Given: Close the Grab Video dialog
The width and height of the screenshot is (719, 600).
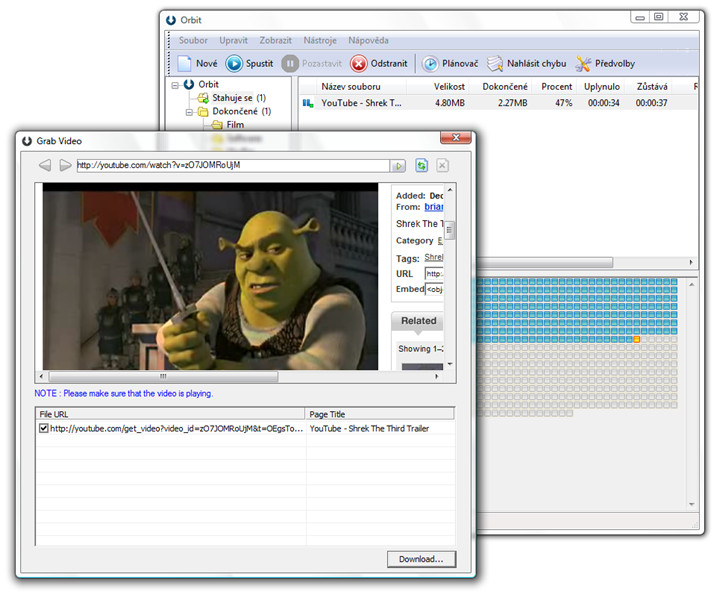Looking at the screenshot, I should coord(456,138).
